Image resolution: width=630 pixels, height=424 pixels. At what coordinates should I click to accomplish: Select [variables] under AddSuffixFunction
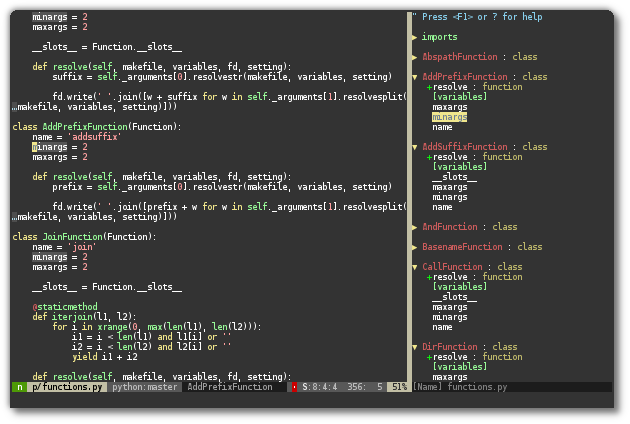(x=460, y=167)
